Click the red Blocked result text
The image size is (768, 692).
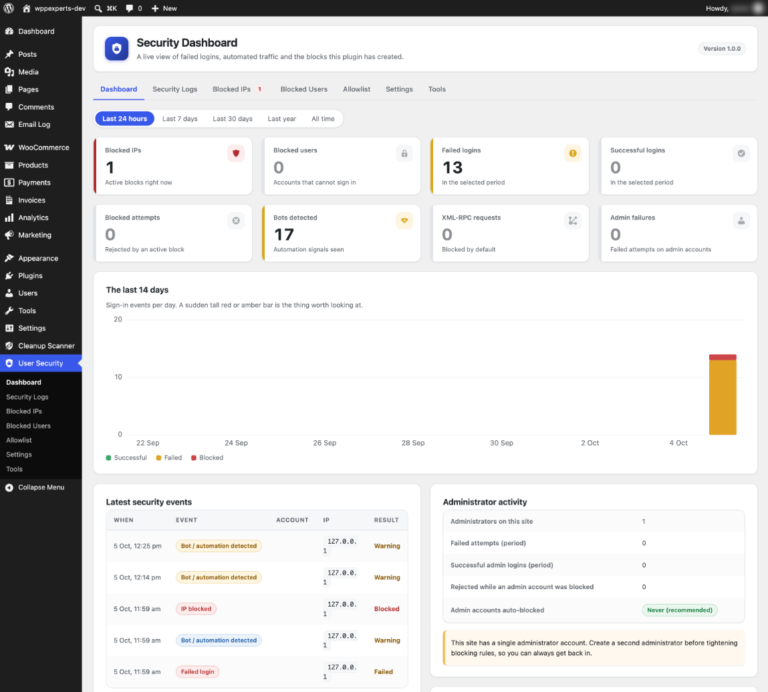(386, 609)
